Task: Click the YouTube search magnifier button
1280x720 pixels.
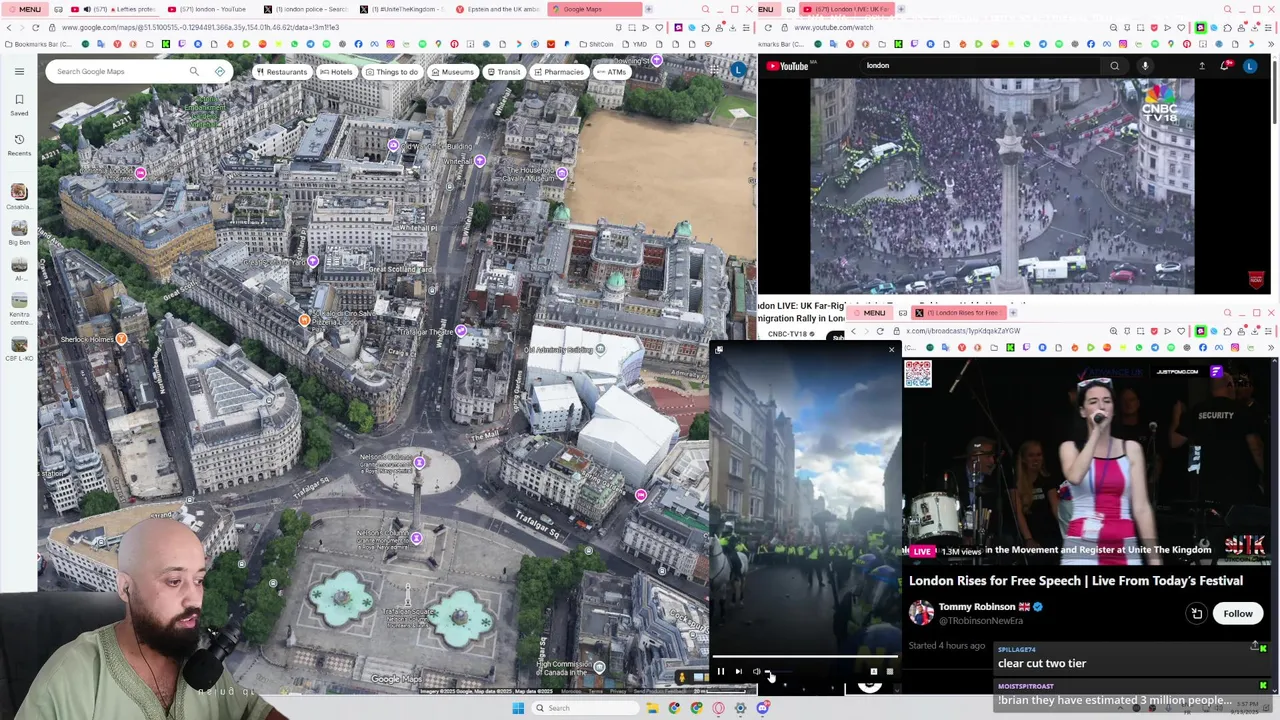Action: click(x=1115, y=66)
